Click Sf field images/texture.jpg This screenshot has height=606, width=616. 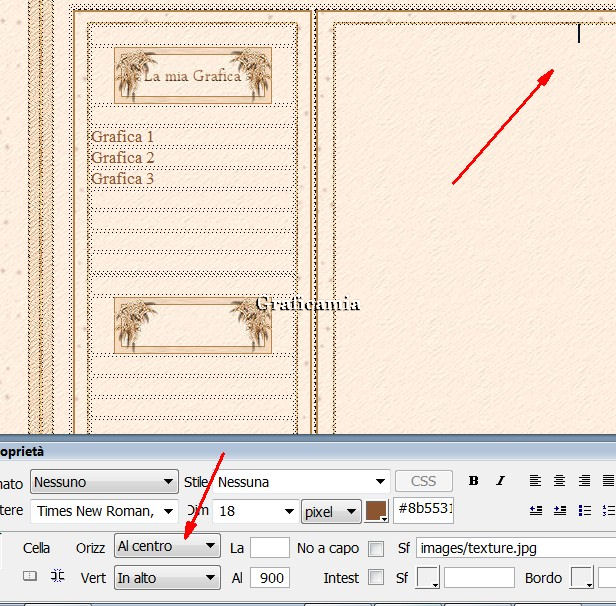pos(516,548)
